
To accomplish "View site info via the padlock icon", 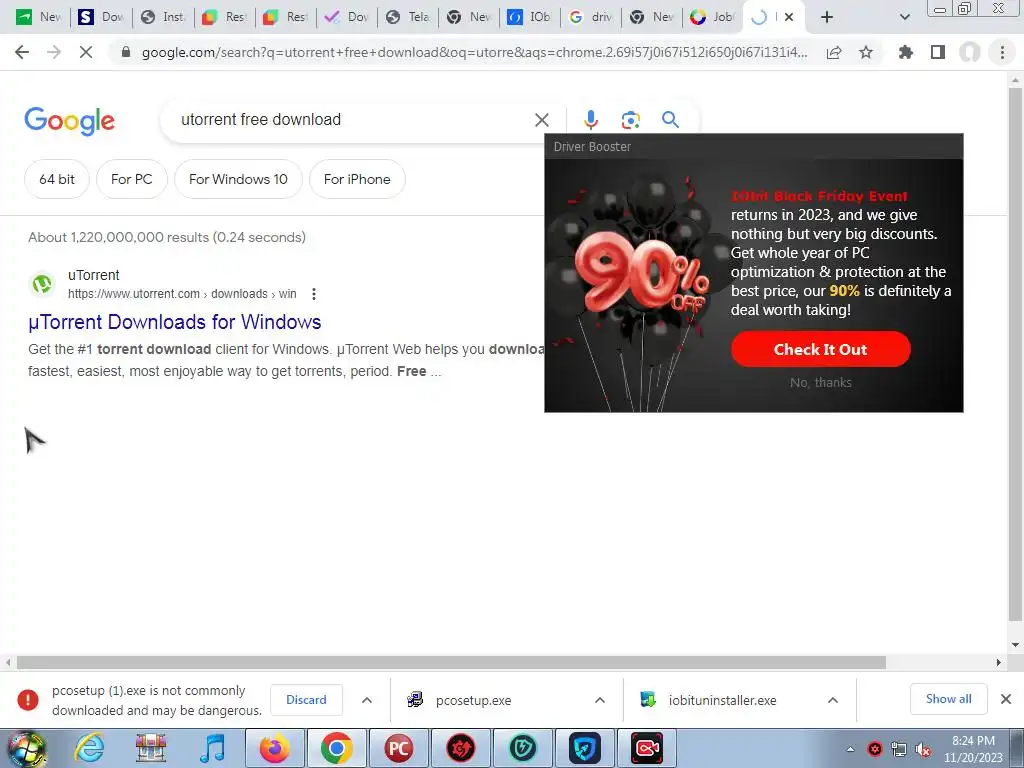I will click(x=126, y=52).
